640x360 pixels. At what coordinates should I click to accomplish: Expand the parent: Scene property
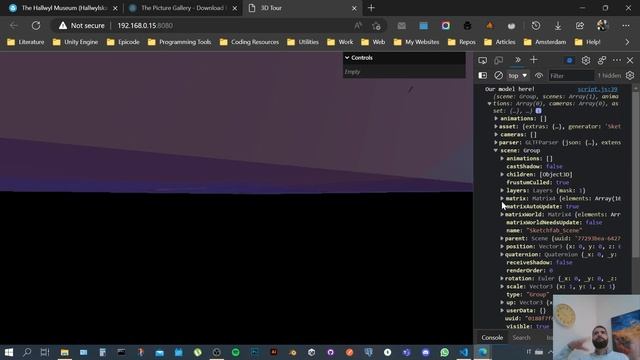click(502, 238)
